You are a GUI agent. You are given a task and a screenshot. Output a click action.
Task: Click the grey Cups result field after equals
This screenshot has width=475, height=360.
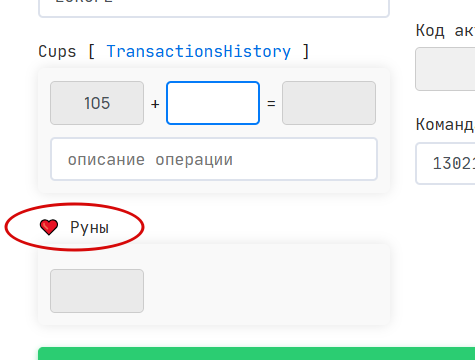[329, 103]
